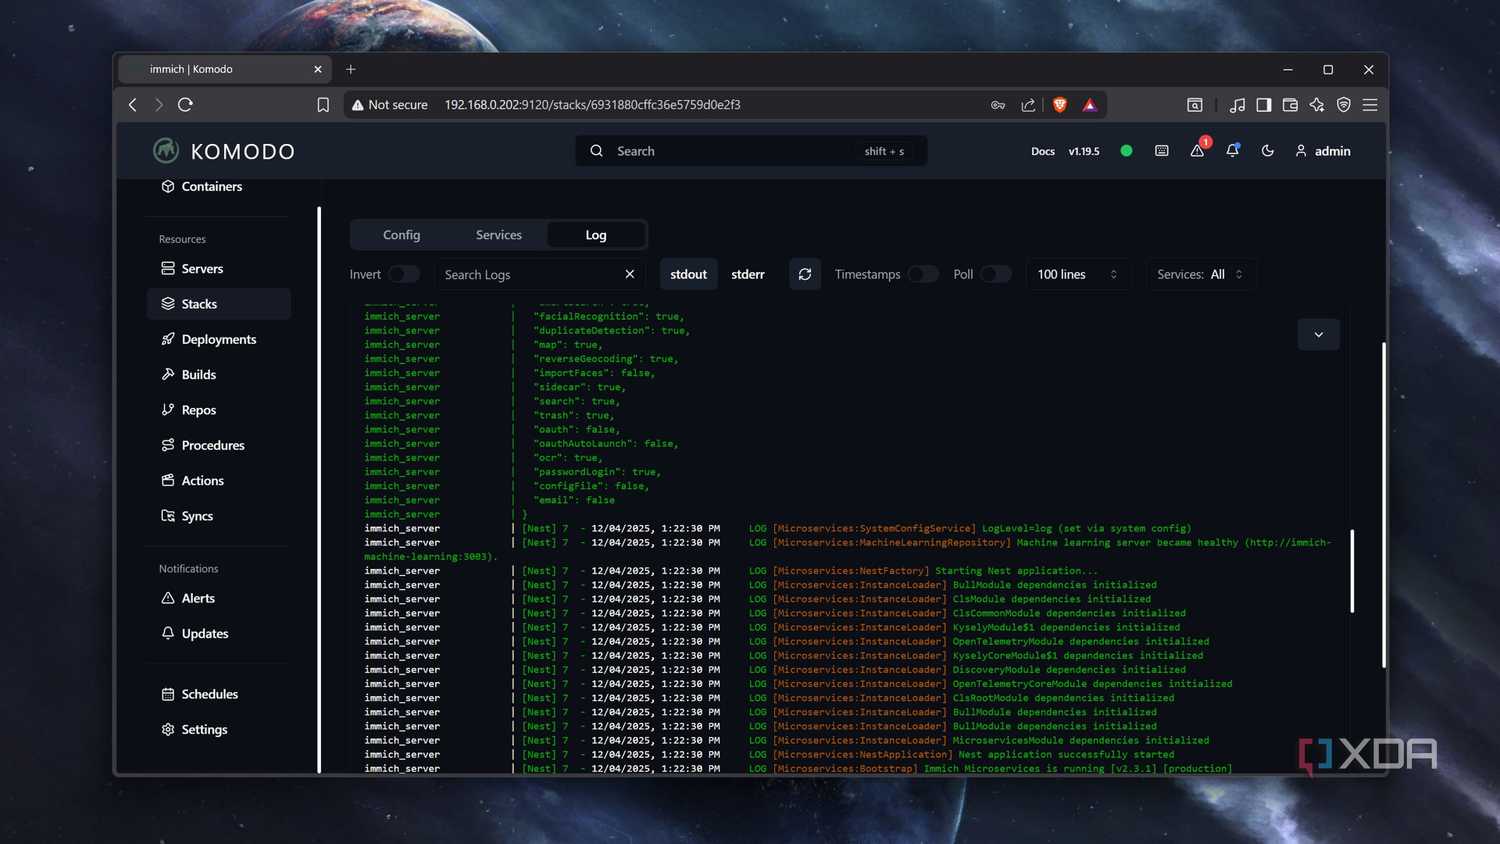1500x844 pixels.
Task: Open the Services: All dropdown
Action: click(1200, 274)
